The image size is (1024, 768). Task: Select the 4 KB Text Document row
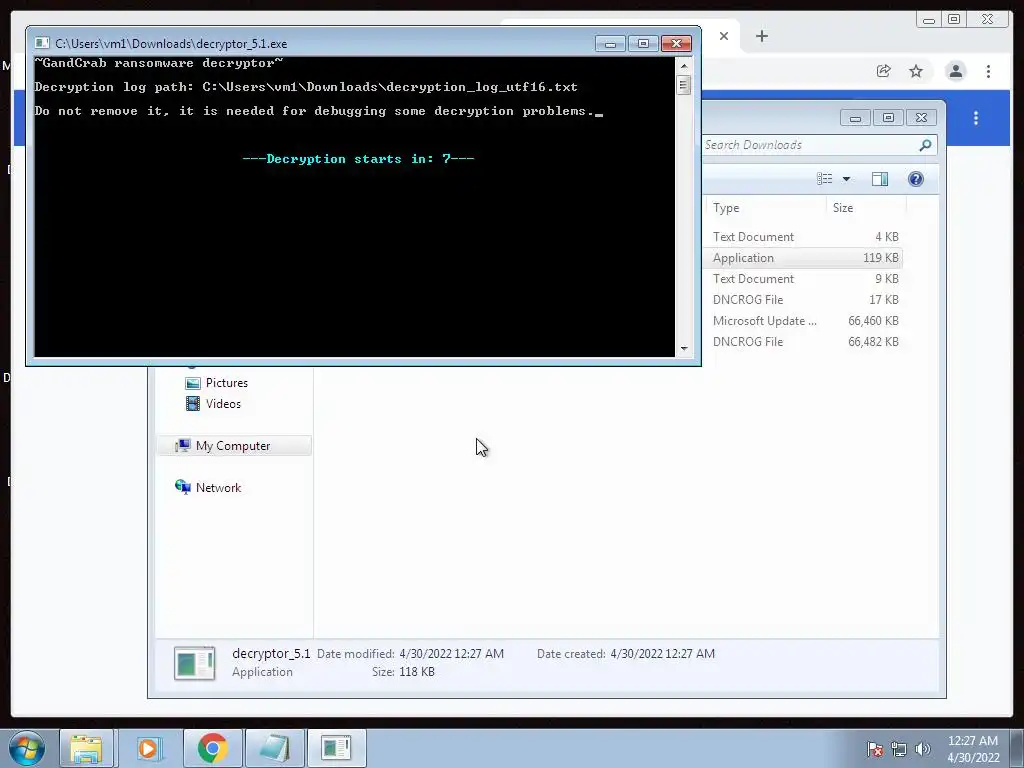805,237
